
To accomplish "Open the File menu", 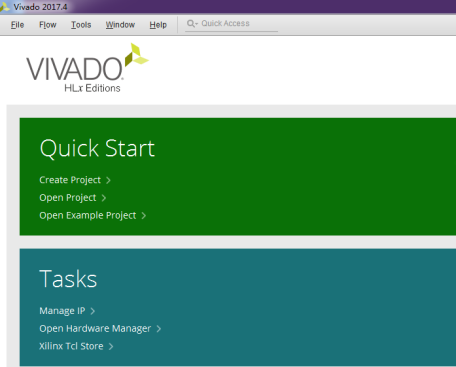I will (17, 25).
